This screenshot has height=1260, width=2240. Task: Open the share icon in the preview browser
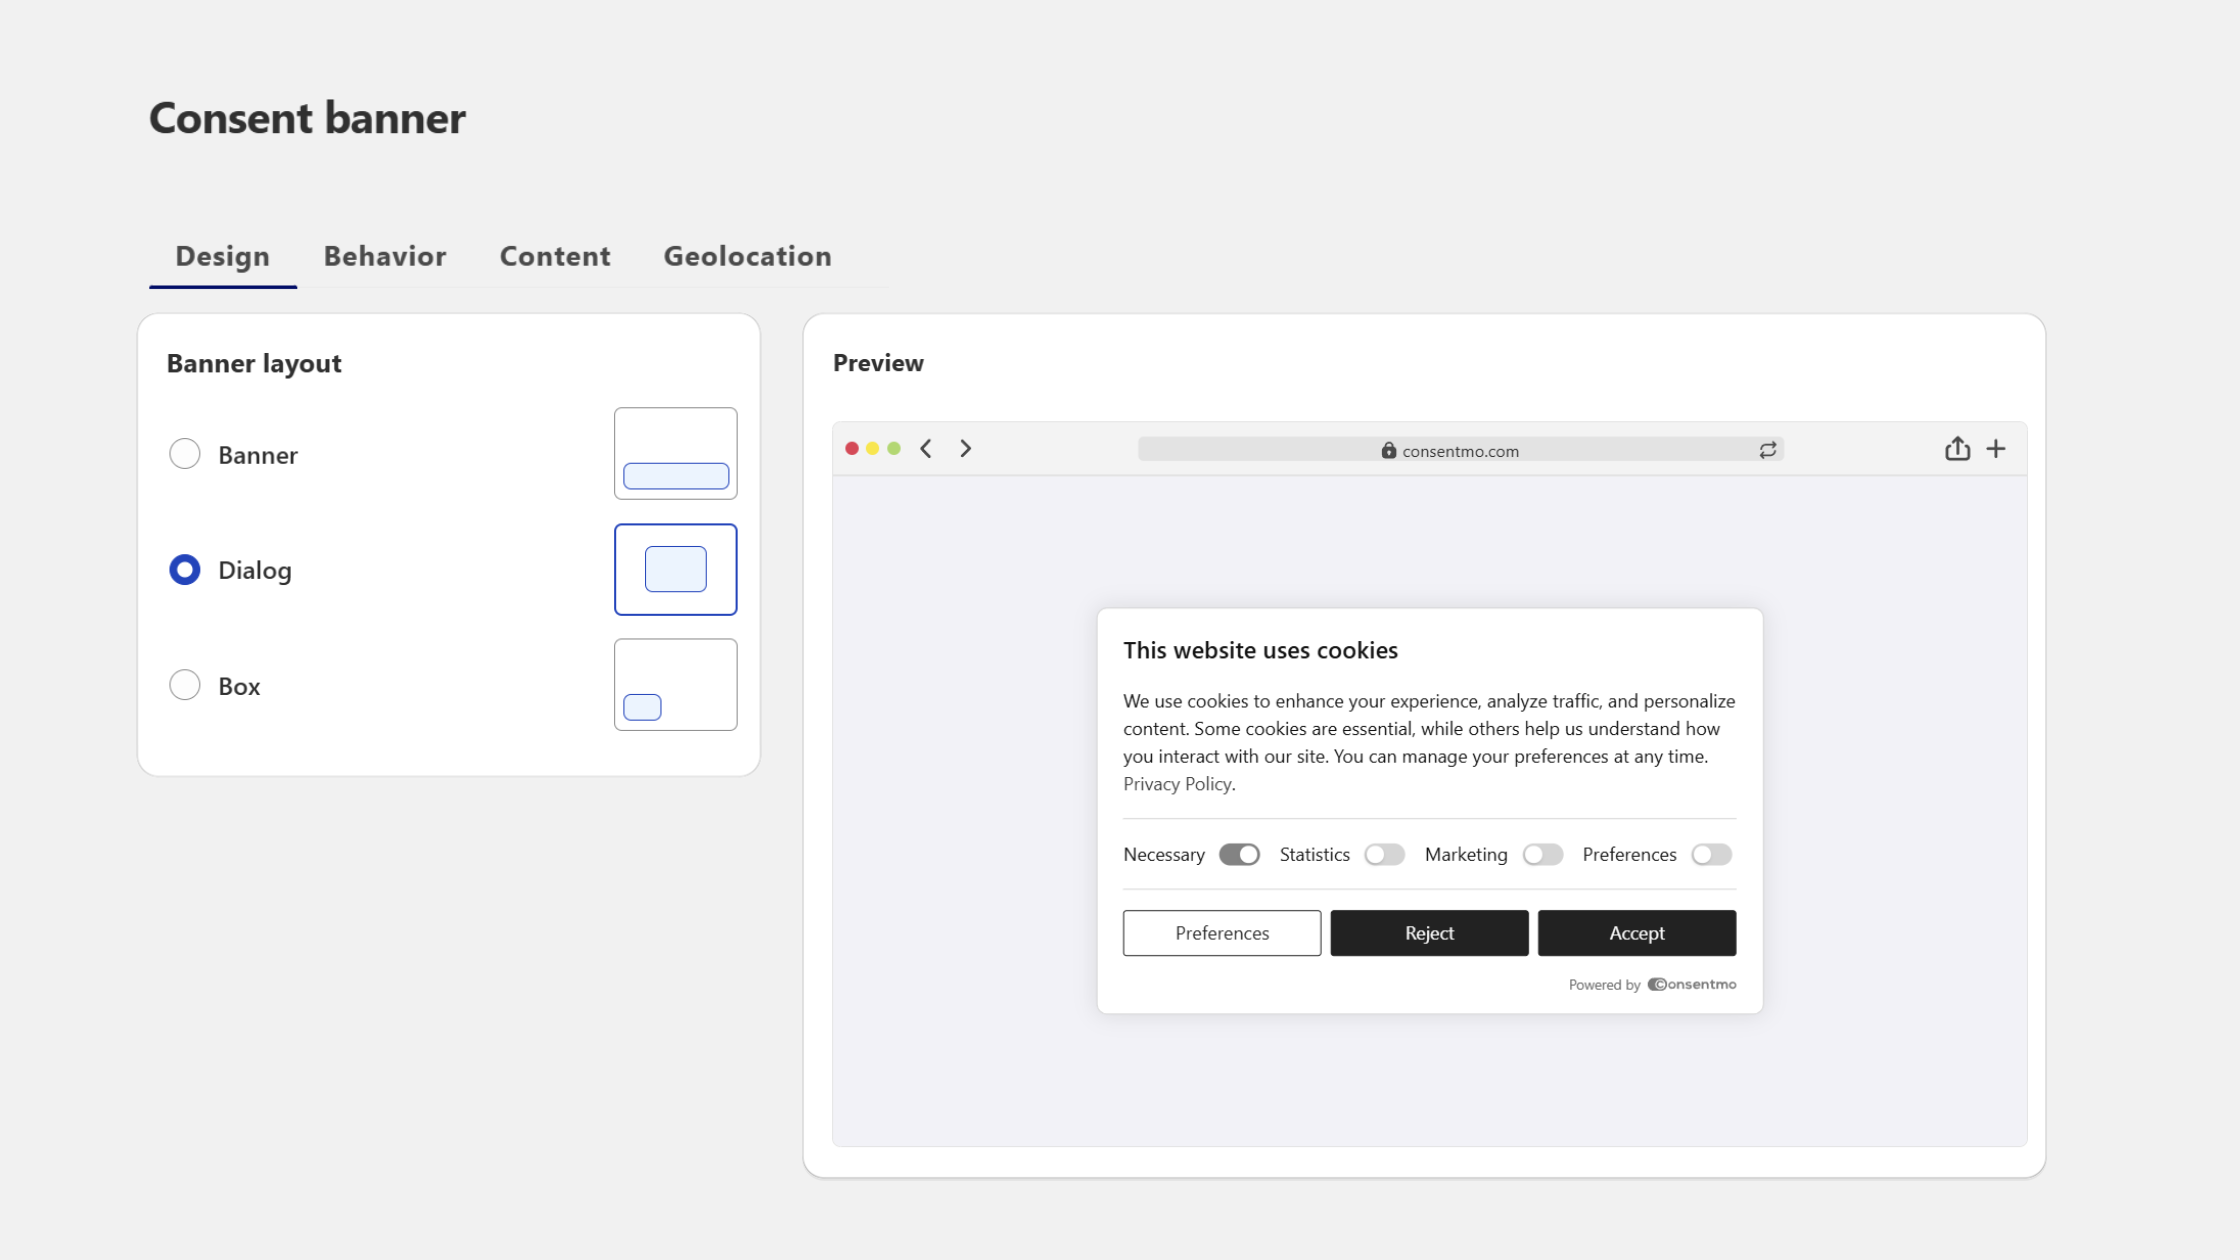pyautogui.click(x=1957, y=448)
